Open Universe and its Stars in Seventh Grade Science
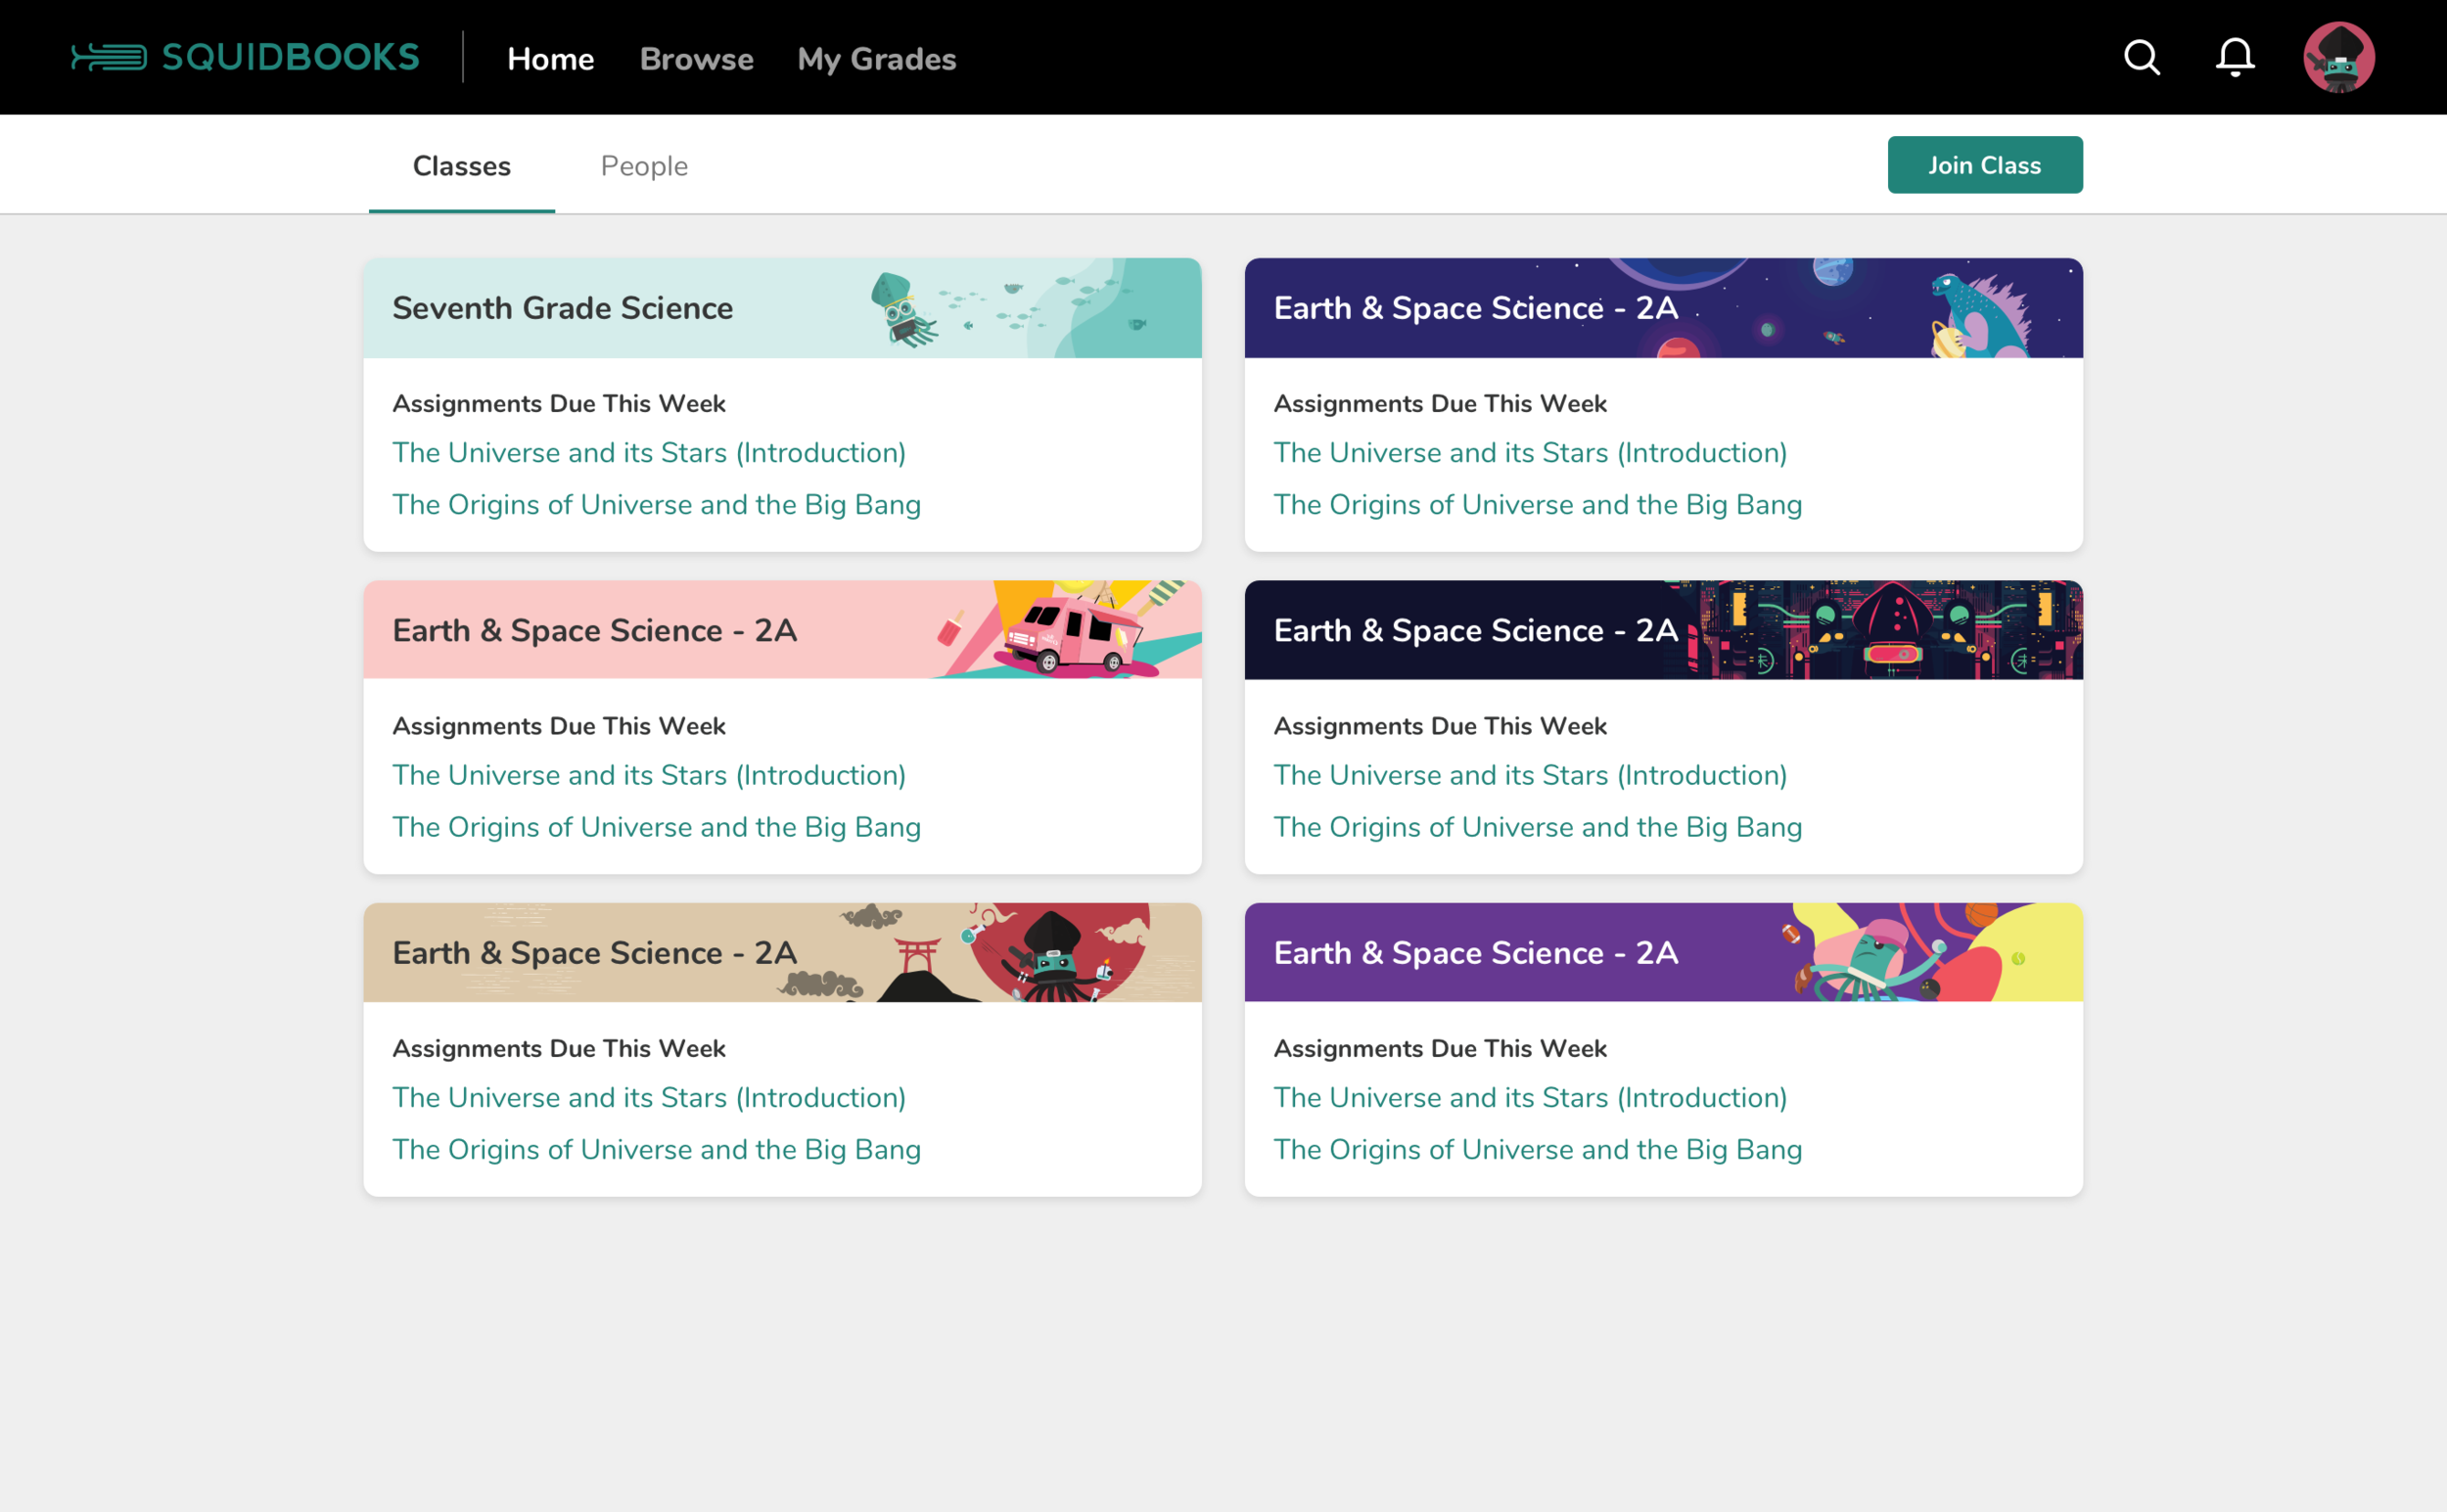This screenshot has height=1512, width=2447. [648, 452]
